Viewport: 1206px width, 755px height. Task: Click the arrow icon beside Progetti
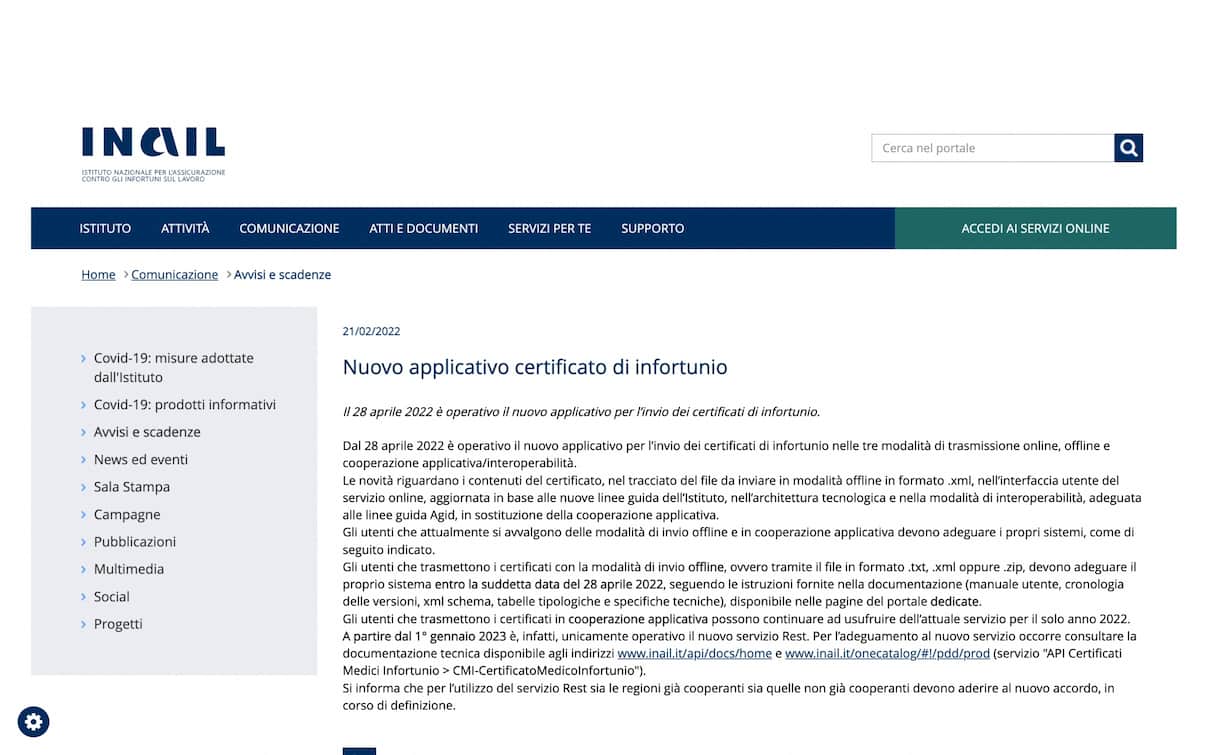pos(83,623)
